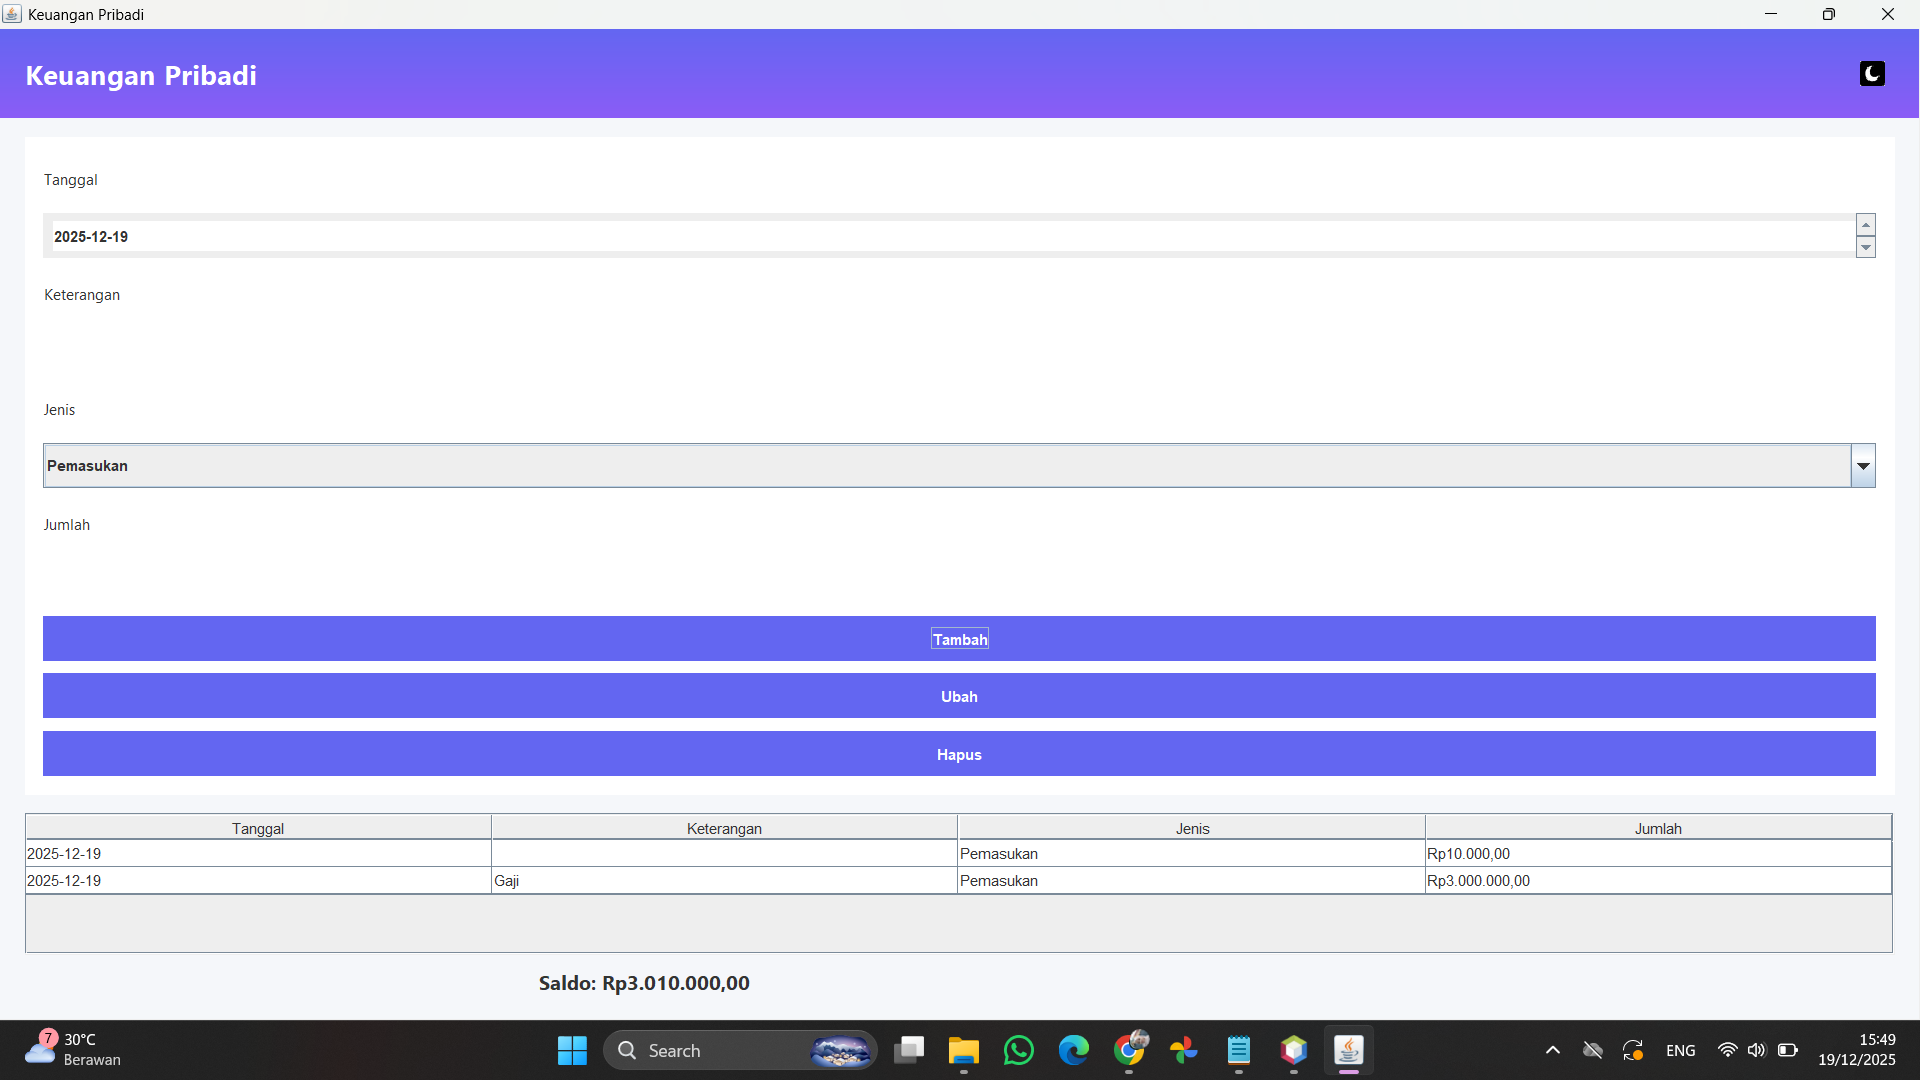
Task: Click the Tanggal column header
Action: point(258,828)
